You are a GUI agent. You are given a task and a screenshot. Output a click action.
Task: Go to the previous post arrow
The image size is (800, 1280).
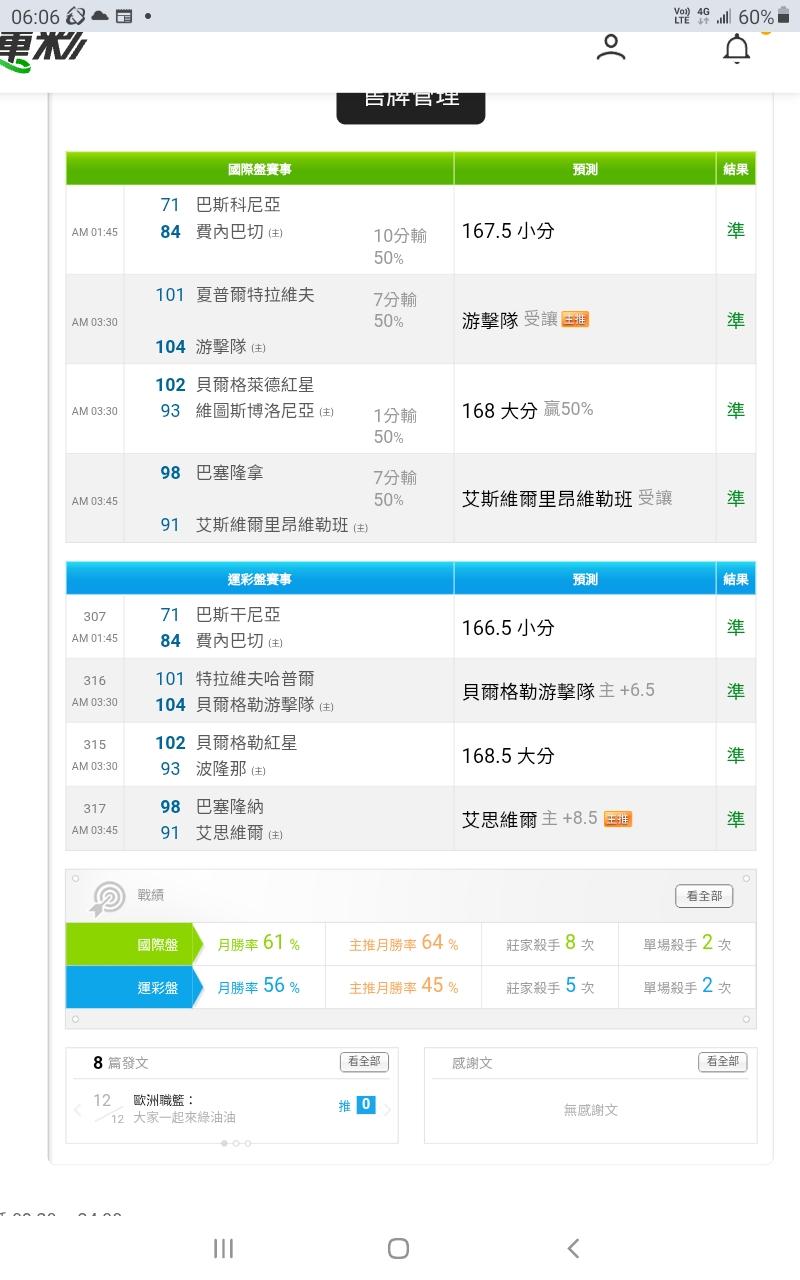[78, 1109]
